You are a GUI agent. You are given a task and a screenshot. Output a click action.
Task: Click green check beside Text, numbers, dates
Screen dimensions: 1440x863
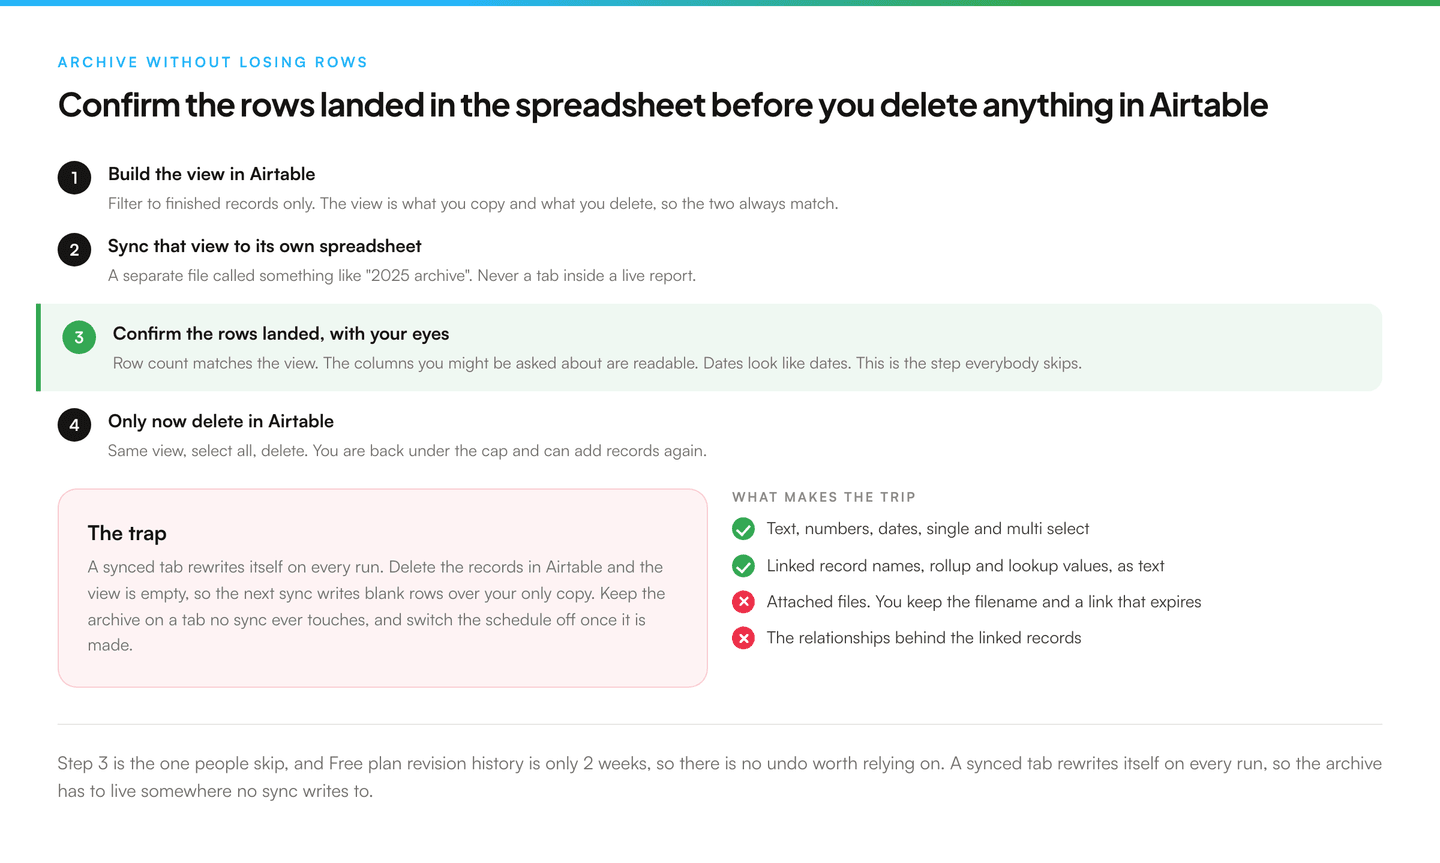[743, 529]
